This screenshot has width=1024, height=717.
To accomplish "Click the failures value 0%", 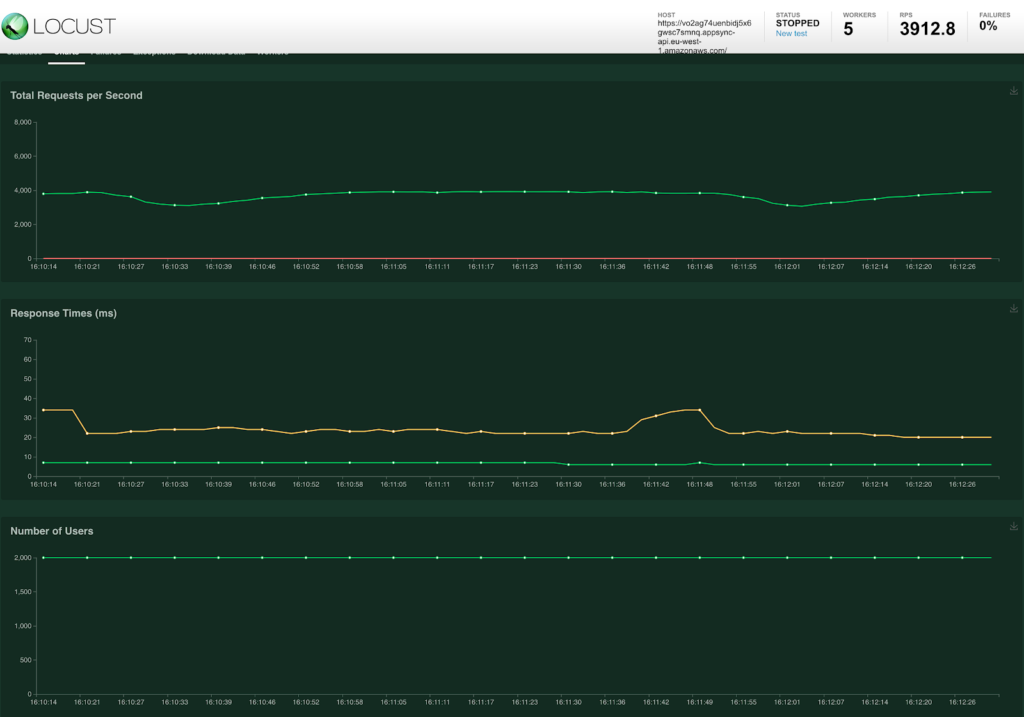I will pos(987,25).
